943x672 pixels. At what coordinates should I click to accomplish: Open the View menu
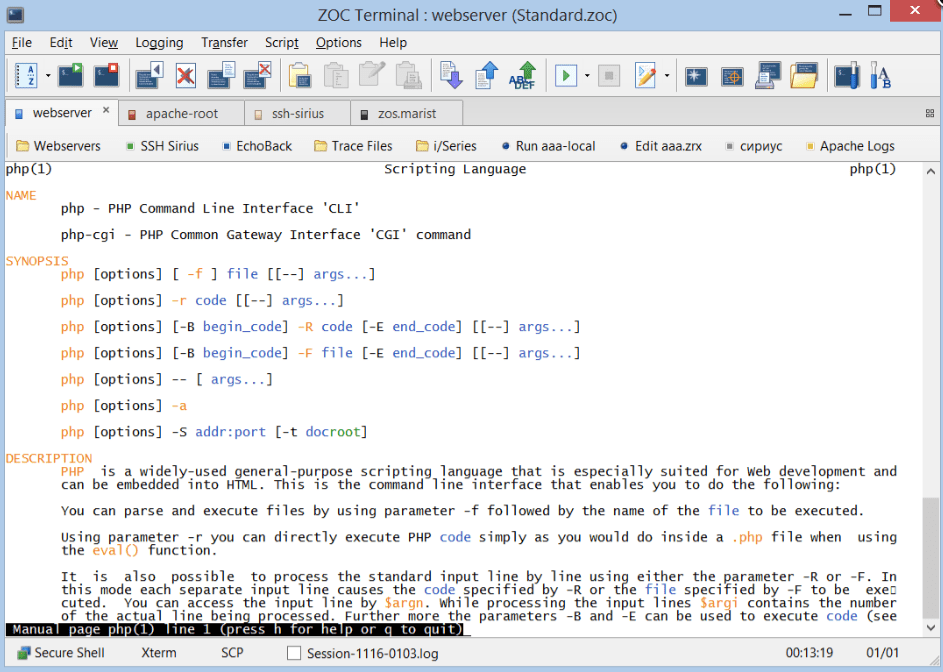click(x=103, y=43)
